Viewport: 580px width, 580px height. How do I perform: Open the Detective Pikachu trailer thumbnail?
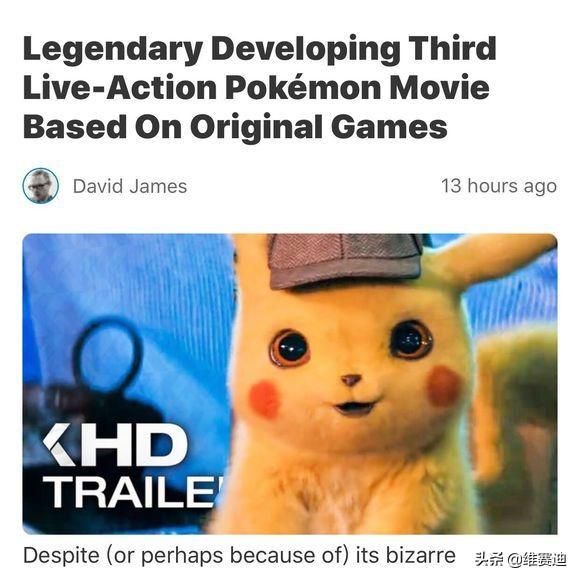(290, 384)
